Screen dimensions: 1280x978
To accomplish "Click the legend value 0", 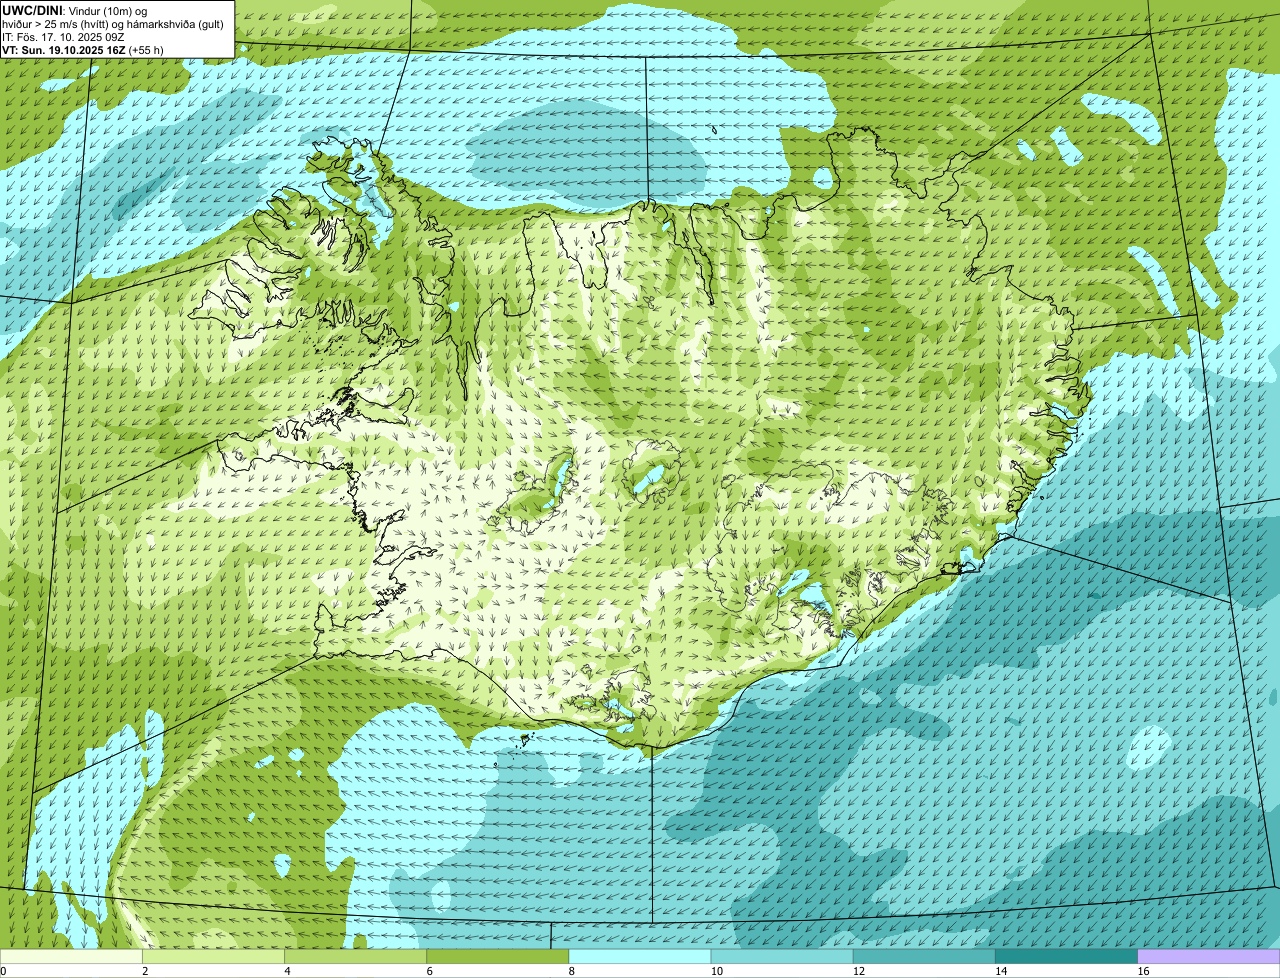I will coord(4,971).
